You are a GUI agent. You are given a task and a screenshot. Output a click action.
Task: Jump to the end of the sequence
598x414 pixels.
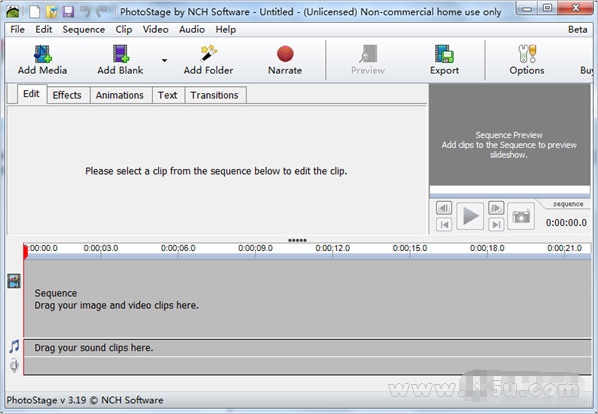click(496, 225)
